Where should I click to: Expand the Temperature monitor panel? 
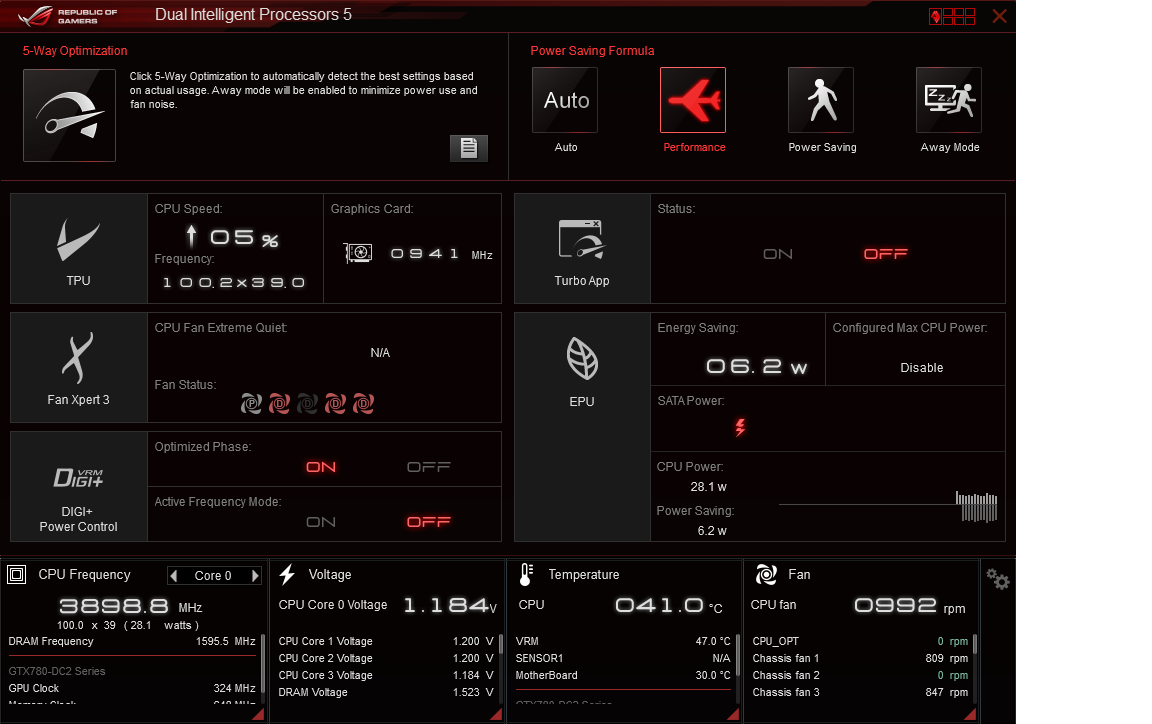(732, 714)
